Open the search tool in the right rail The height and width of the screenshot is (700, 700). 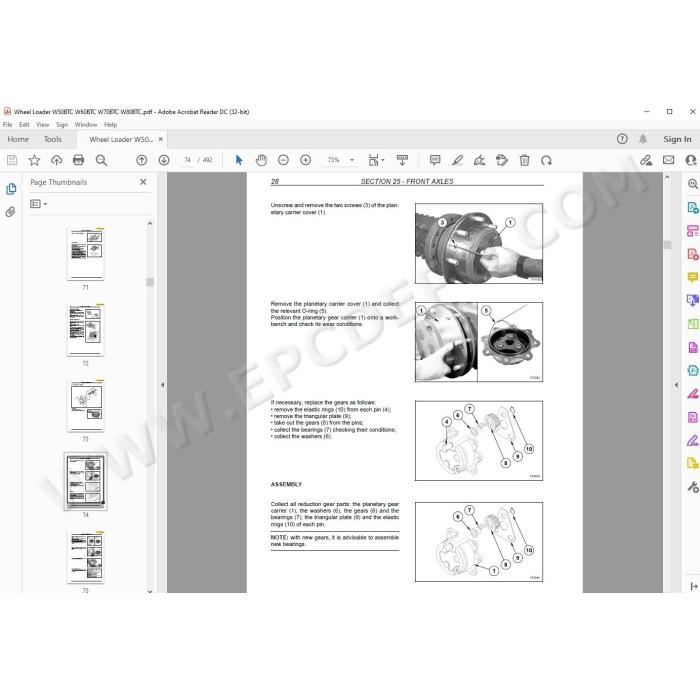693,184
